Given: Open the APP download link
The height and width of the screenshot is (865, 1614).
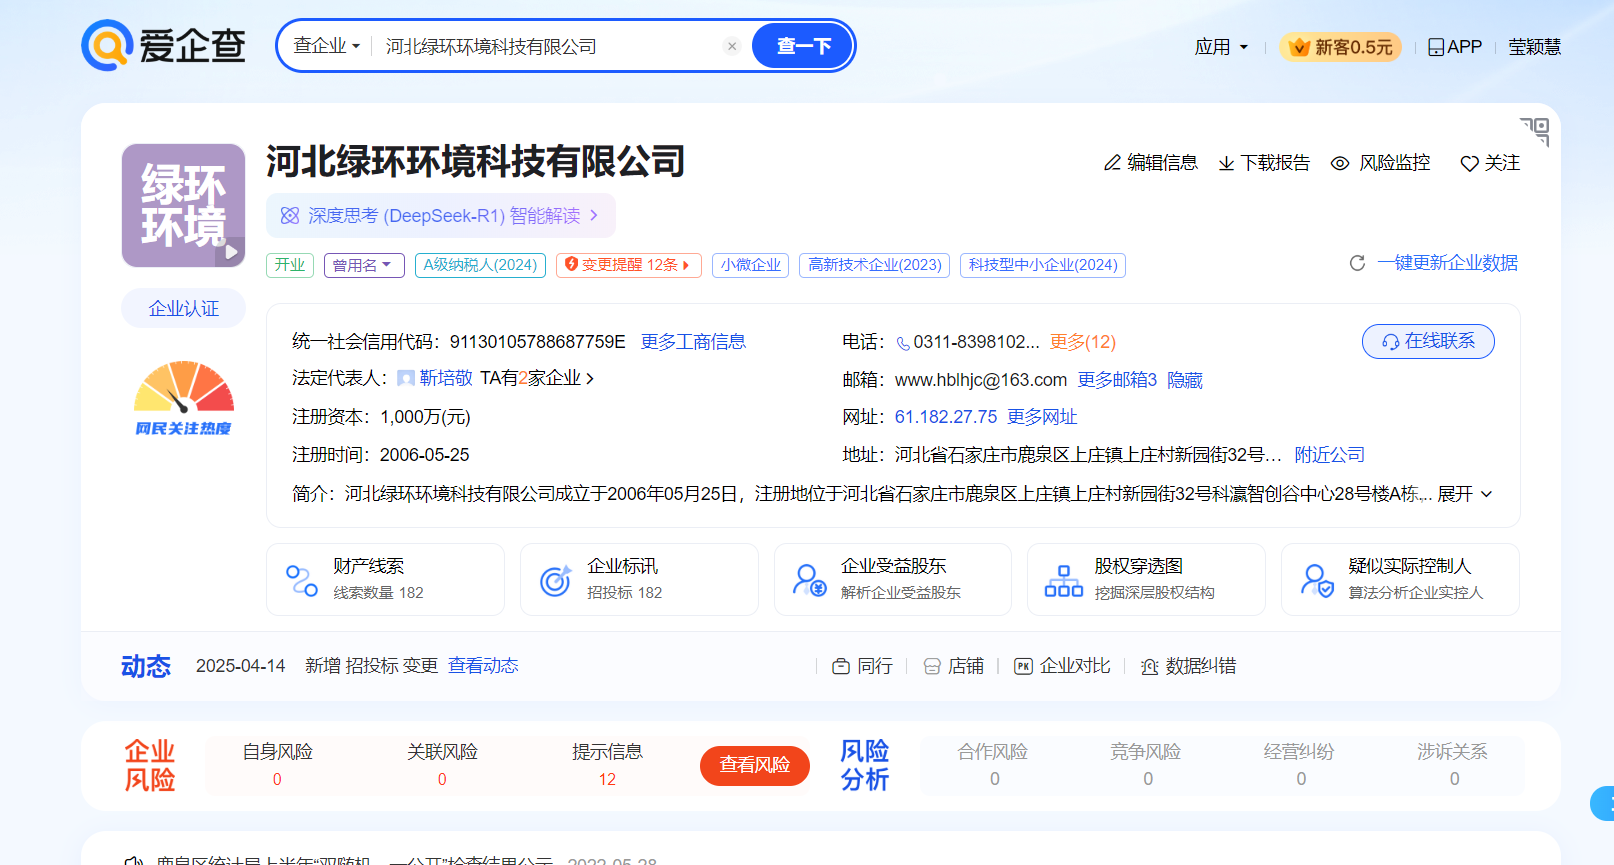Looking at the screenshot, I should 1455,47.
